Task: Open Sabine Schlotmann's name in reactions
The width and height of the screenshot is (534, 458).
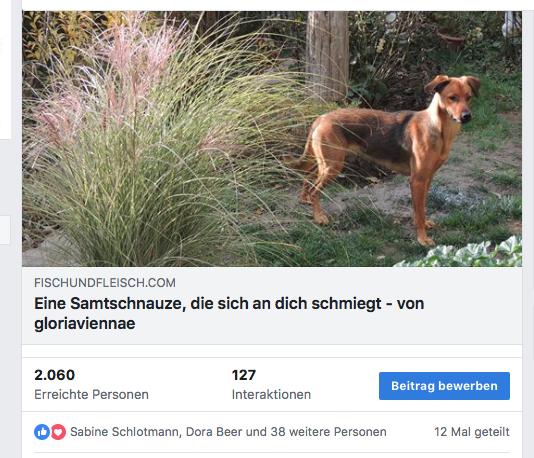Action: tap(124, 432)
